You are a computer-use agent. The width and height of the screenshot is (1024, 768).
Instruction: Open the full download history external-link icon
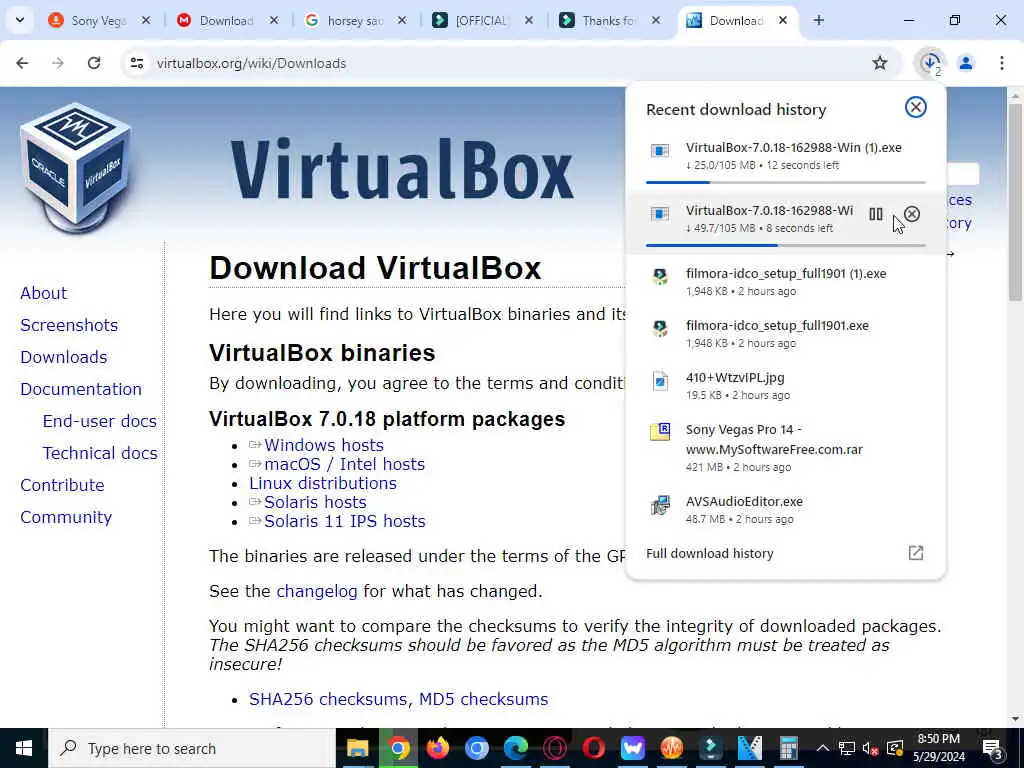point(916,553)
